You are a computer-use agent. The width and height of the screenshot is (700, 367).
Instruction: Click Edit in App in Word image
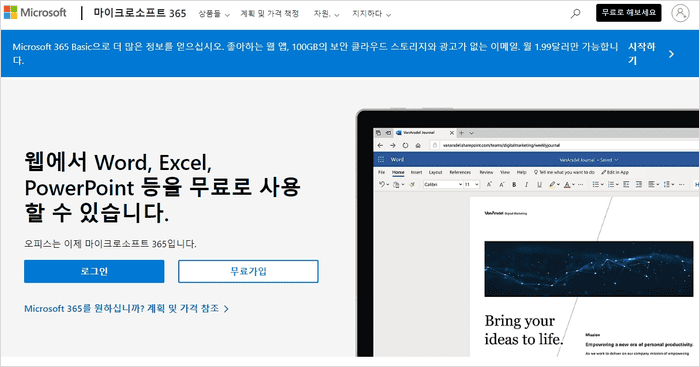615,172
